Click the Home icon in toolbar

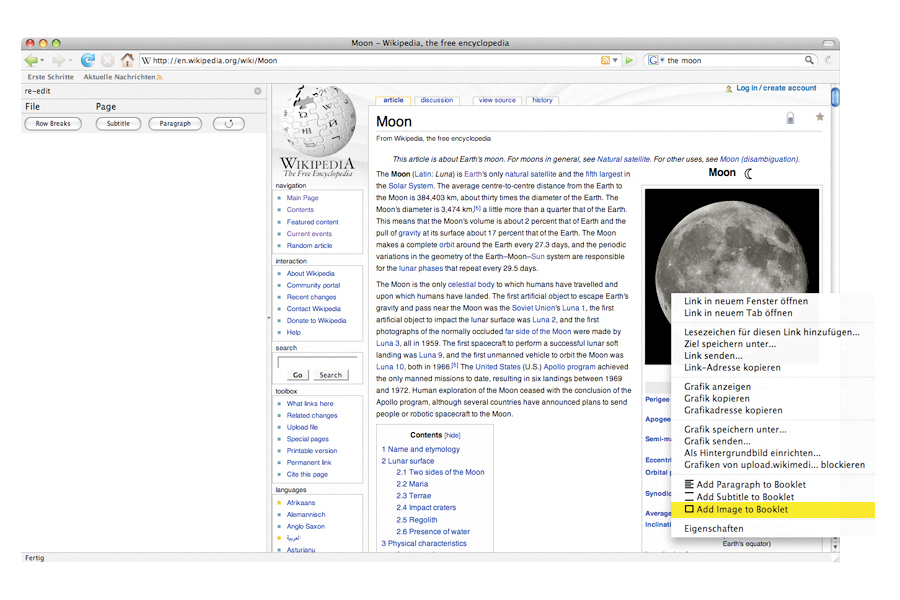point(127,61)
